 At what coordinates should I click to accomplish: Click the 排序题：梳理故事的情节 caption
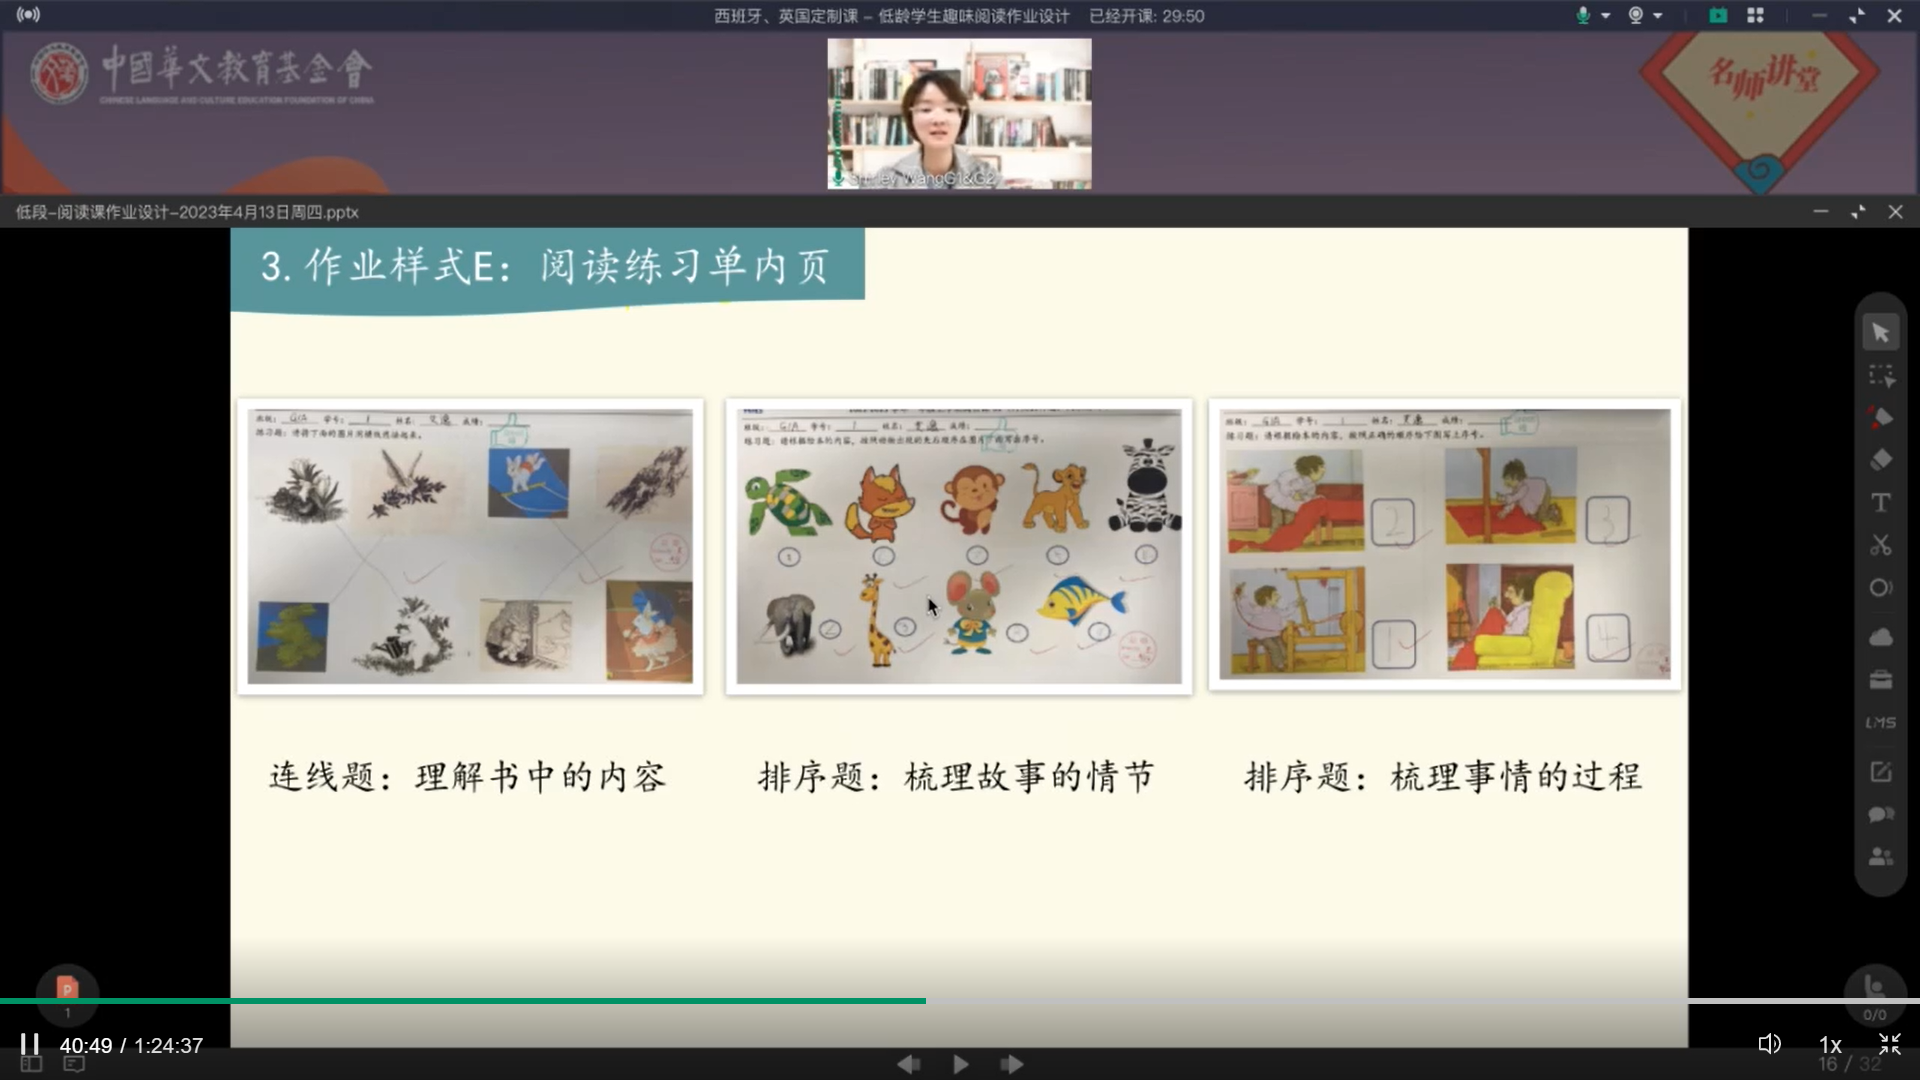pos(956,777)
